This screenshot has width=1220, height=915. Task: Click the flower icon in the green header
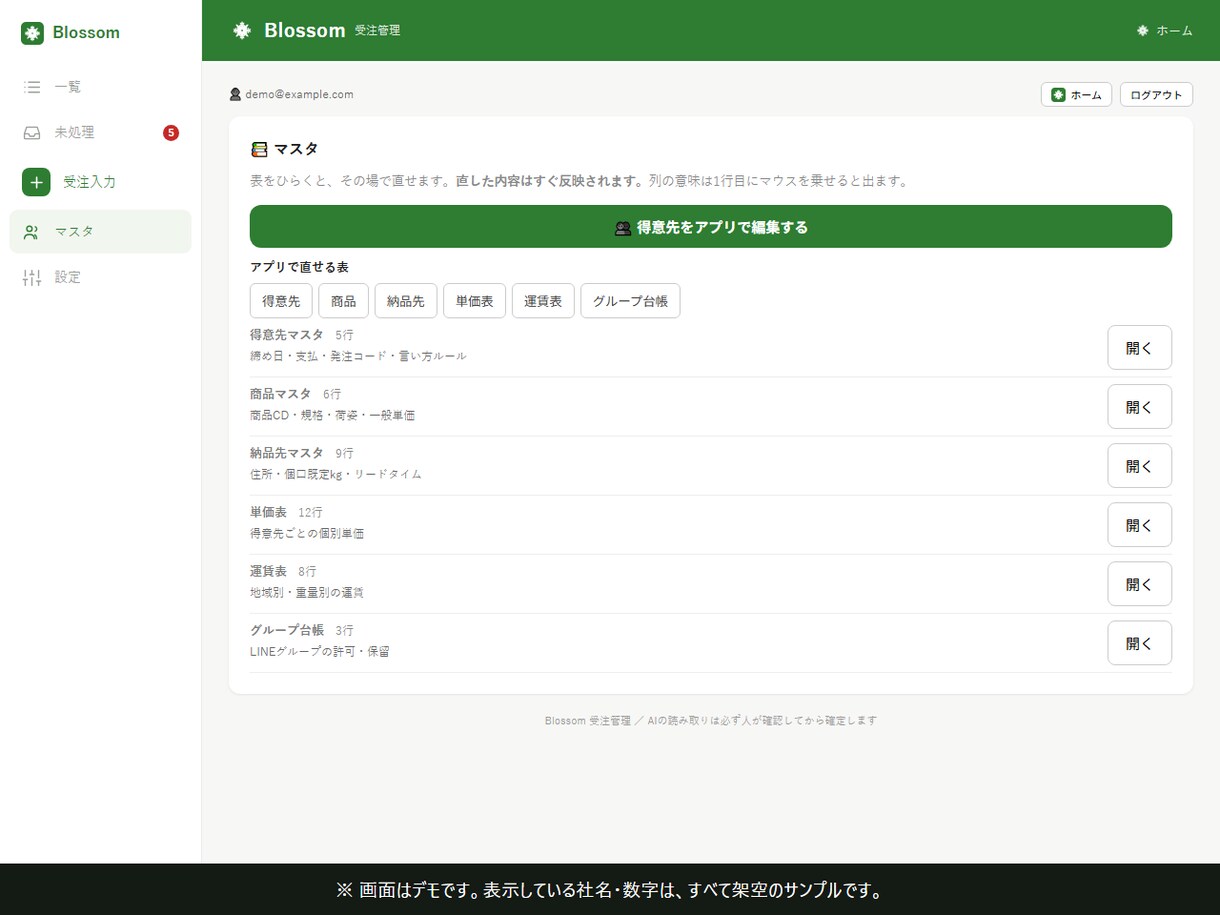coord(242,30)
